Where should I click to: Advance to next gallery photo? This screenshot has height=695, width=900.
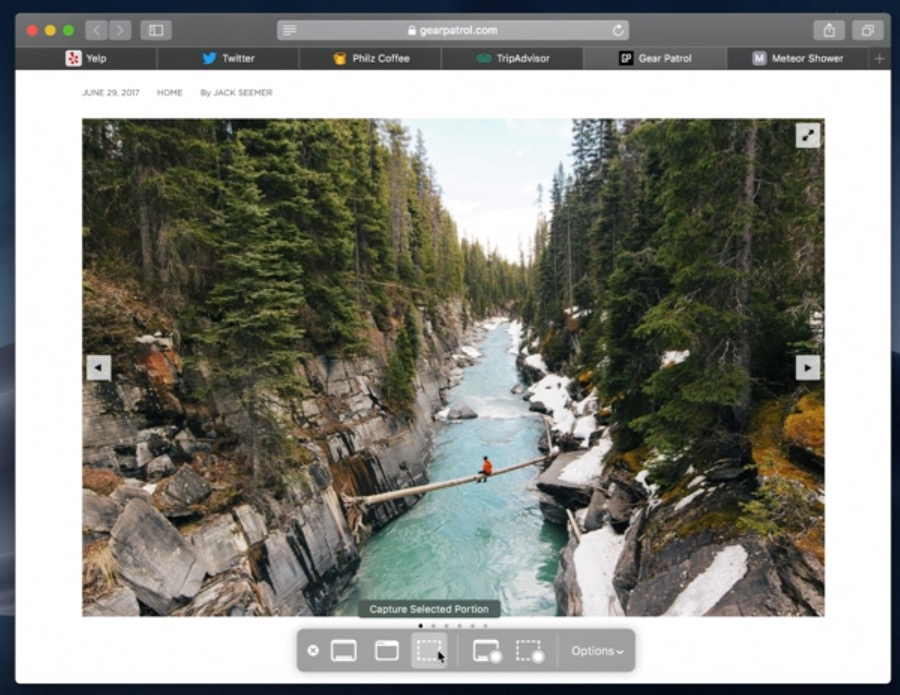click(807, 368)
